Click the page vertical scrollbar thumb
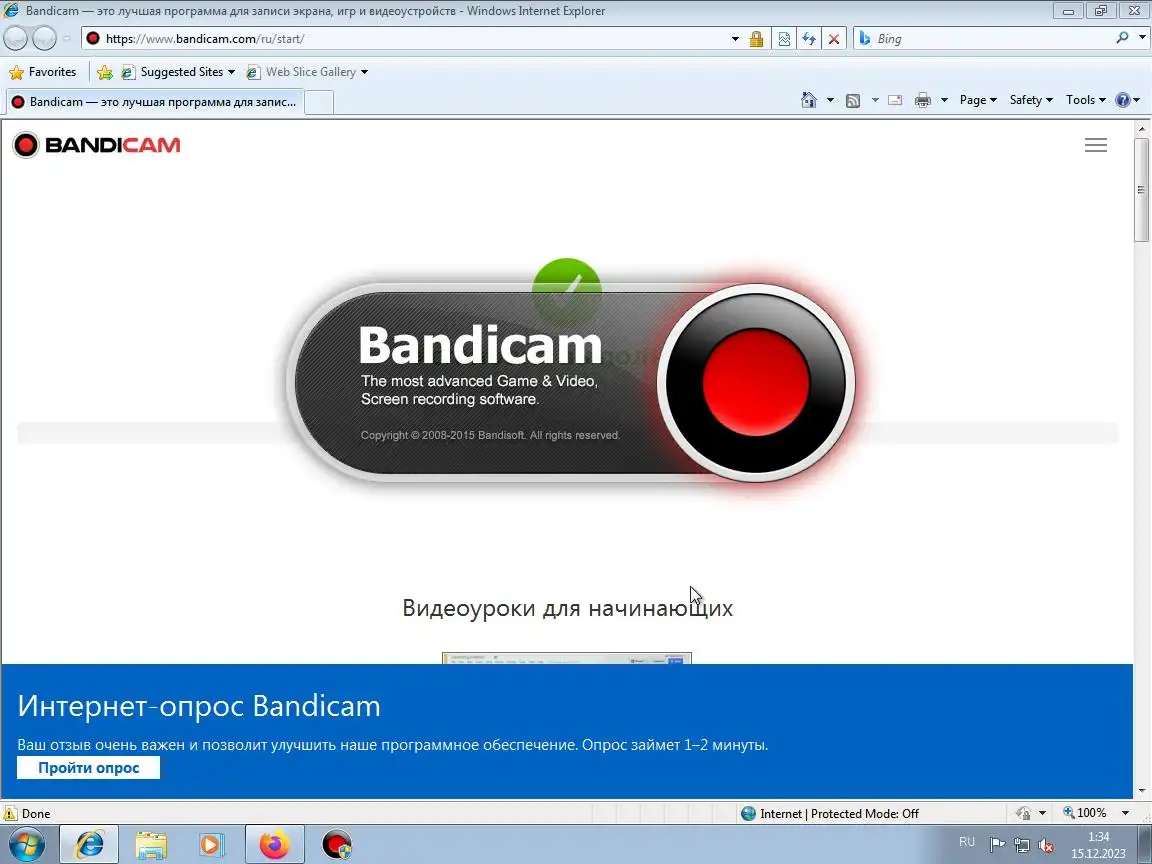This screenshot has width=1152, height=864. [x=1141, y=190]
